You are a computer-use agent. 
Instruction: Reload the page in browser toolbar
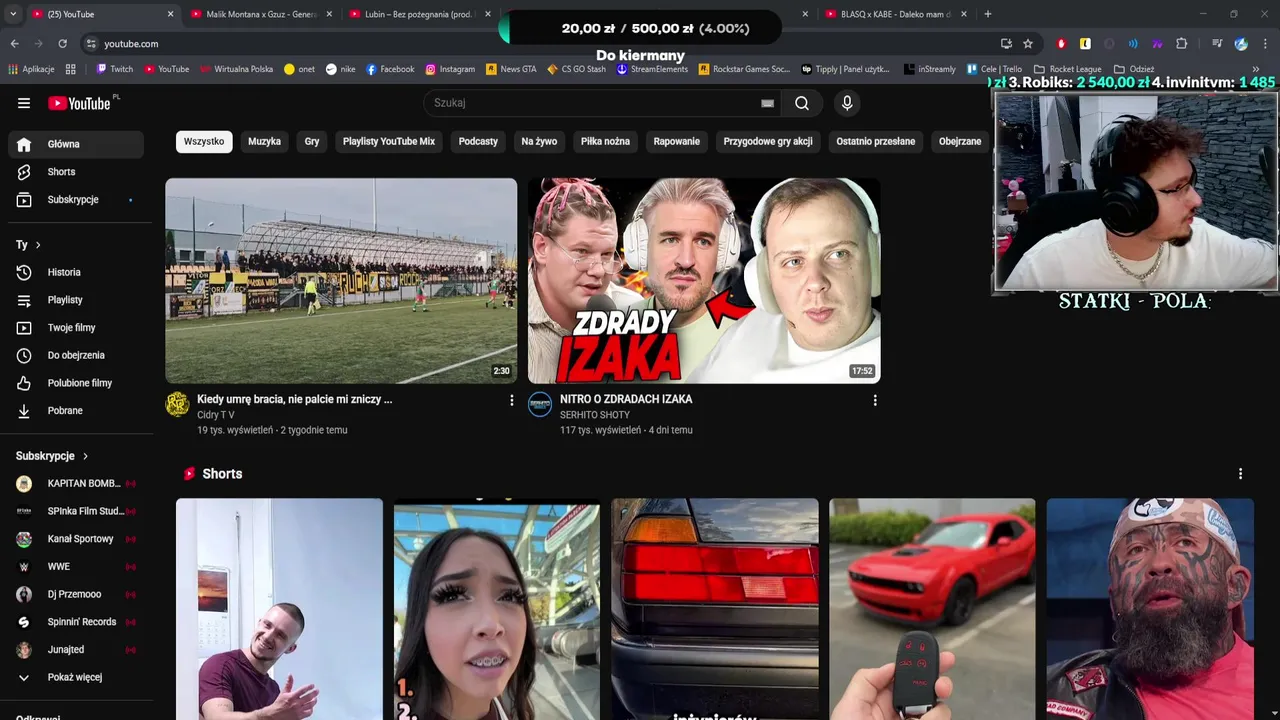(x=62, y=44)
